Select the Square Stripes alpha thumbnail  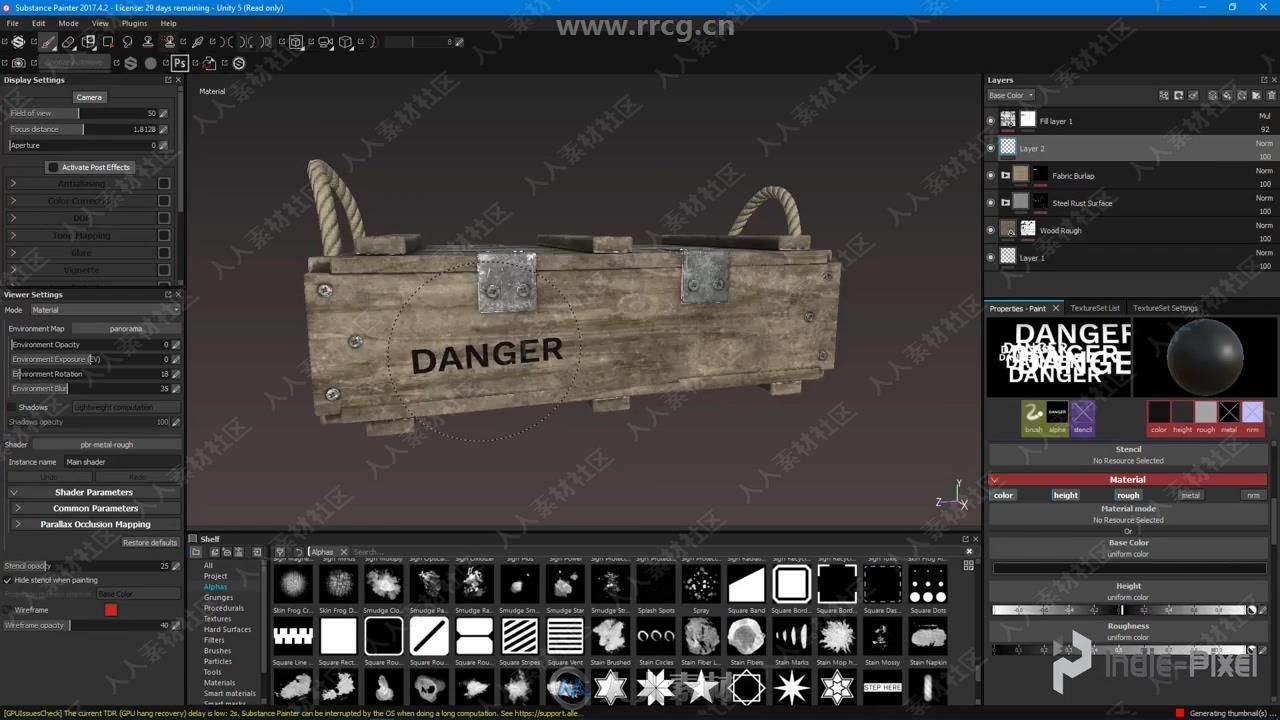(519, 636)
